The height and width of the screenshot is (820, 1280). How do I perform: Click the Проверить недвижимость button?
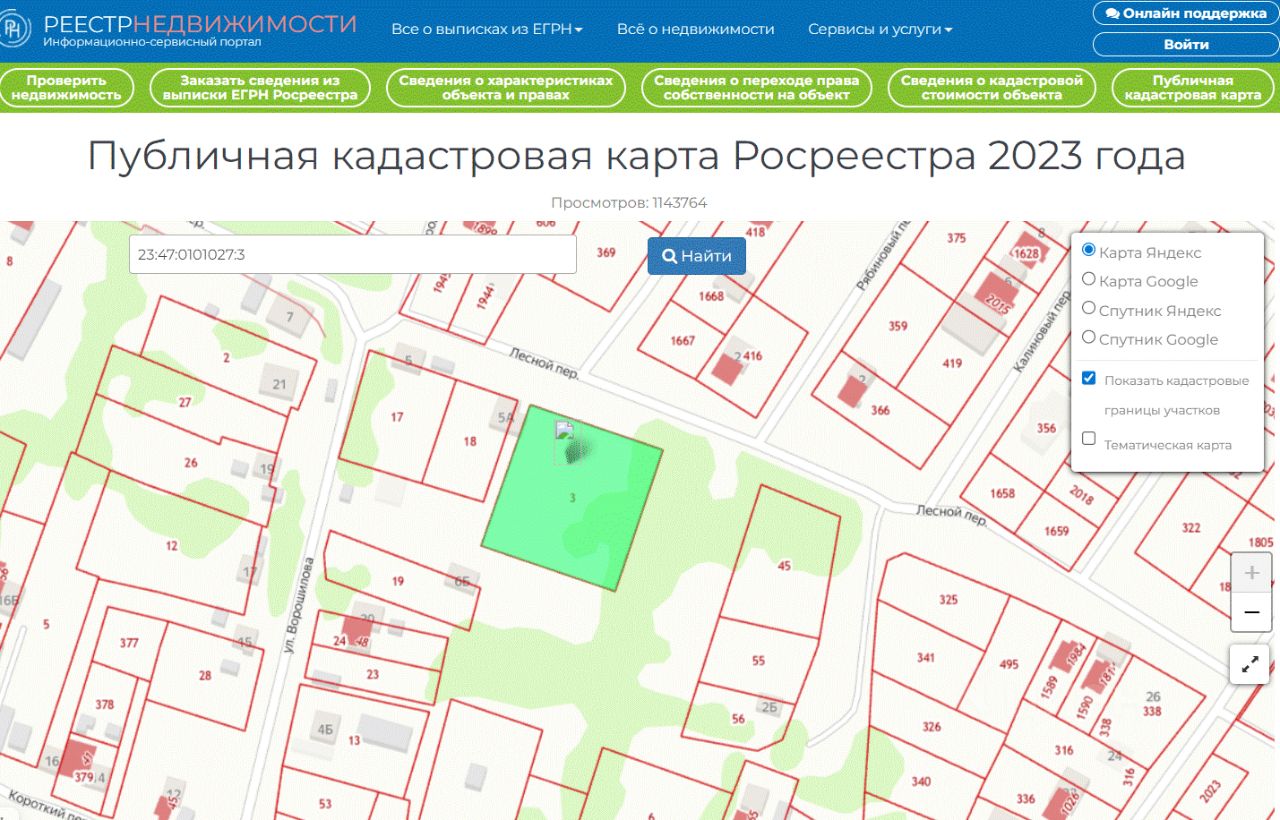point(67,88)
